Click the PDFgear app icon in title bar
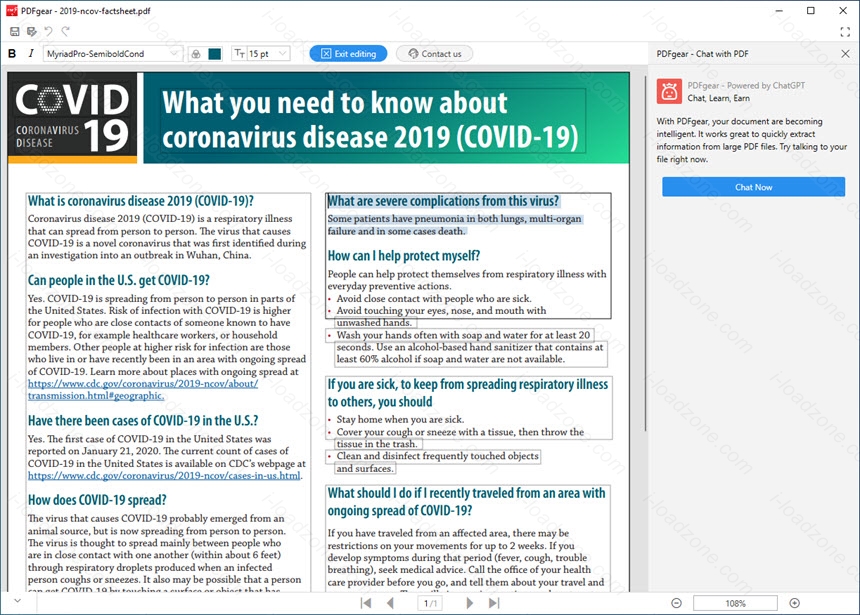This screenshot has width=860, height=615. pos(12,10)
